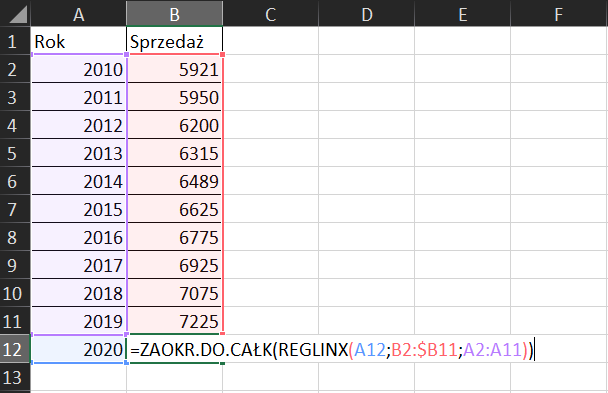Viewport: 608px width, 393px height.
Task: Select column C header
Action: click(270, 14)
